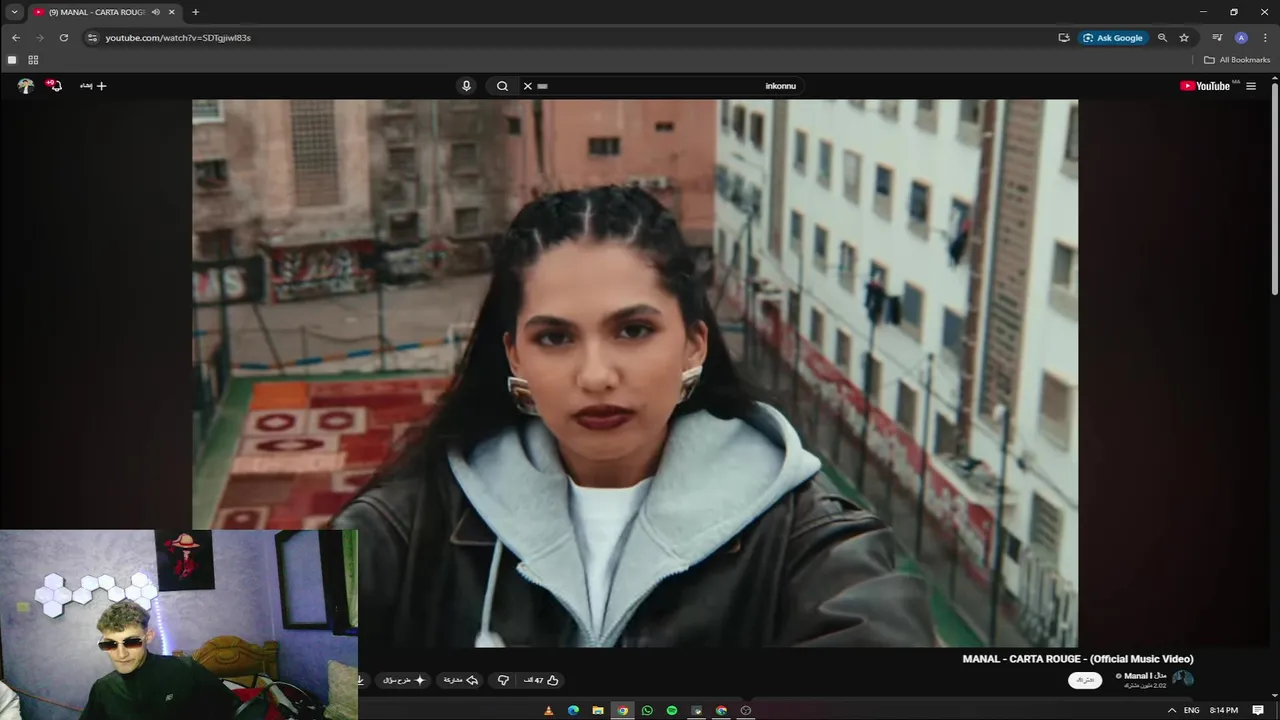The height and width of the screenshot is (720, 1280).
Task: Open YouTube notifications bell
Action: pos(56,86)
